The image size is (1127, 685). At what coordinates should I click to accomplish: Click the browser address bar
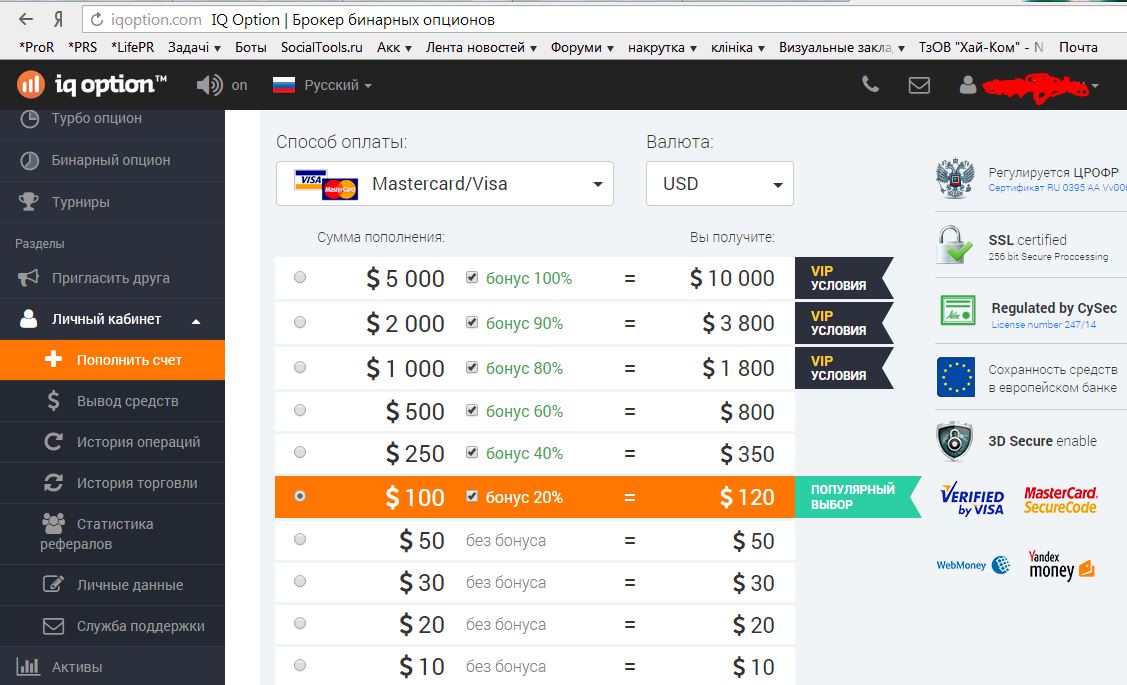600,19
